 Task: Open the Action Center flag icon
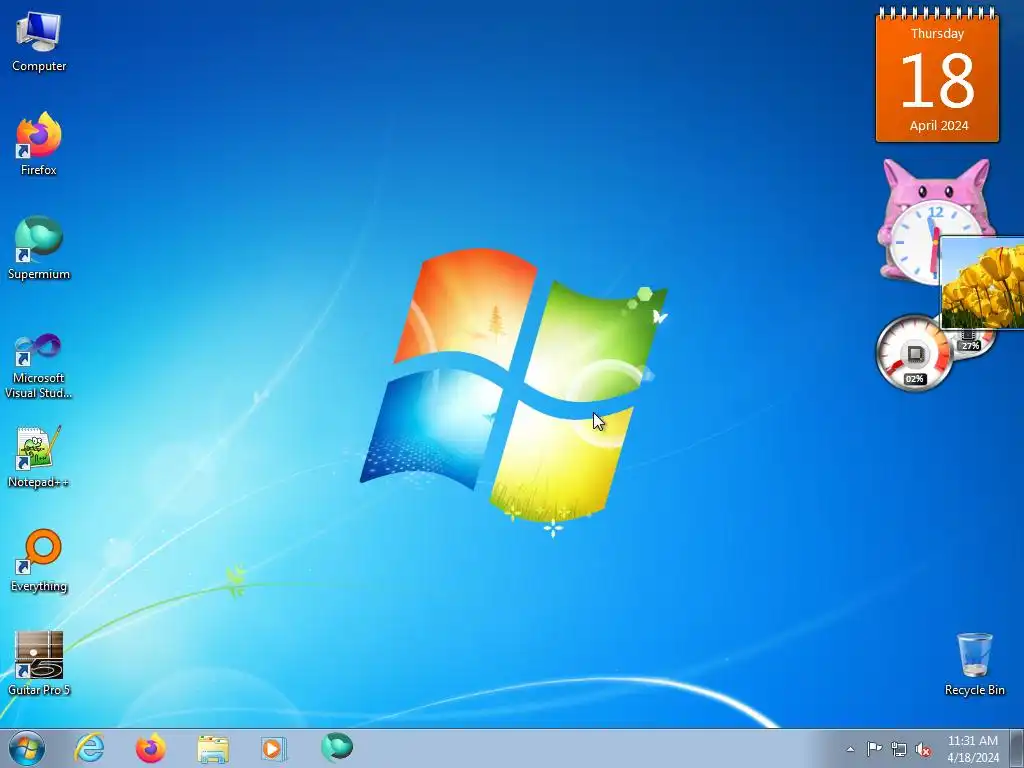click(x=874, y=749)
